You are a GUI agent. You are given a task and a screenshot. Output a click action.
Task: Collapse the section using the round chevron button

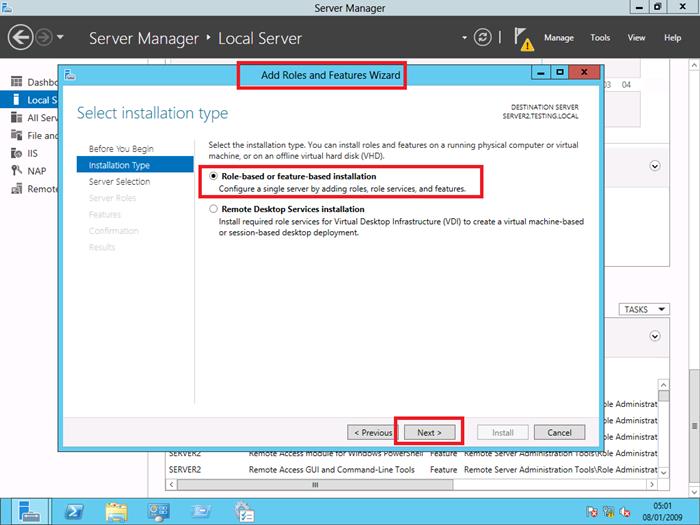pyautogui.click(x=656, y=167)
